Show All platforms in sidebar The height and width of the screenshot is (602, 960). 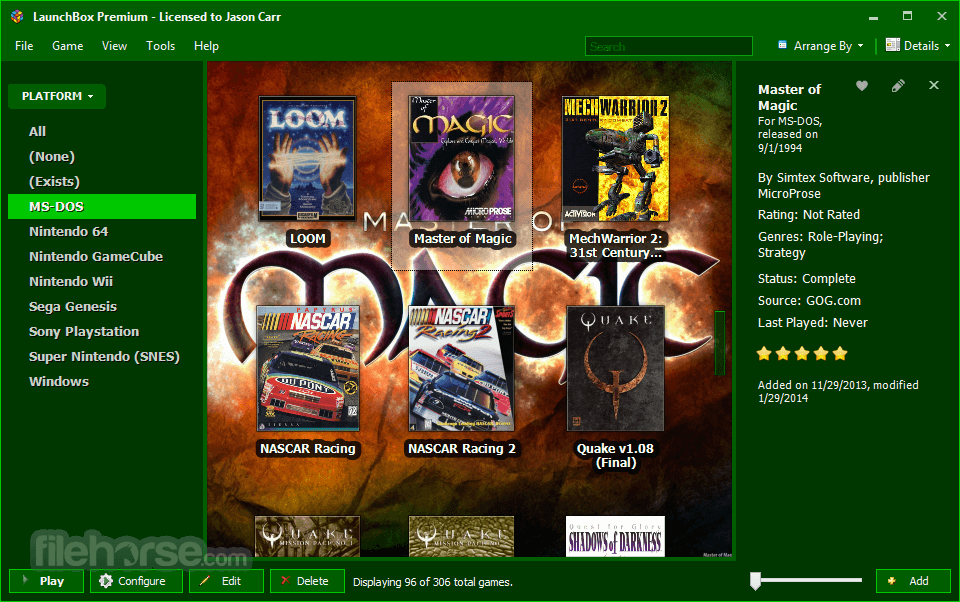point(37,131)
